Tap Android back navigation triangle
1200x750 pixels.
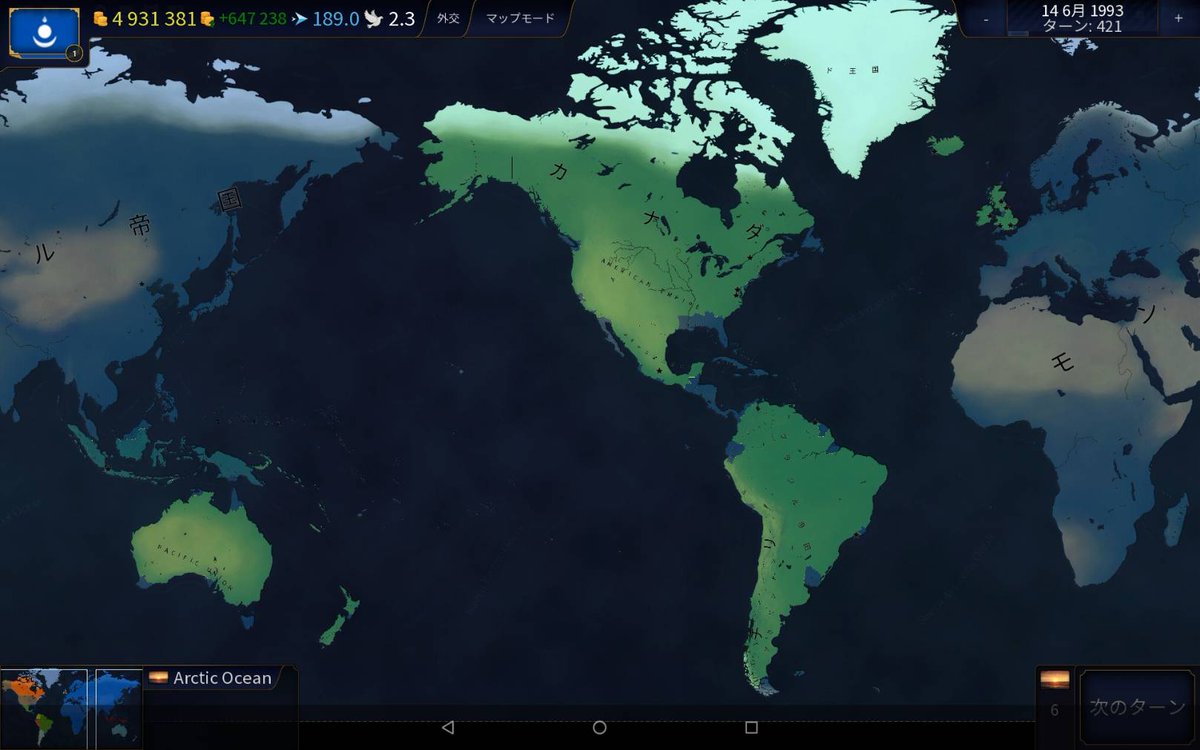[447, 728]
